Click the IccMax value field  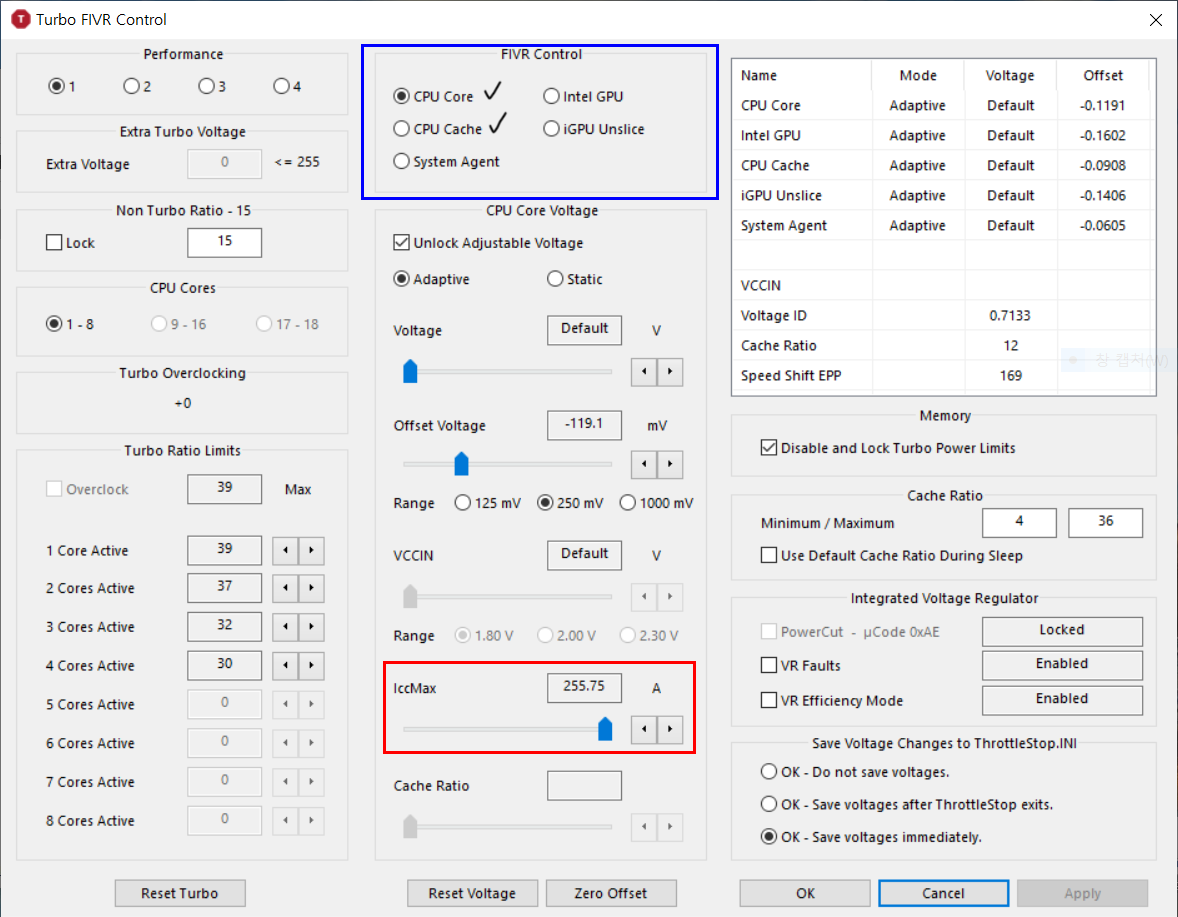(584, 687)
